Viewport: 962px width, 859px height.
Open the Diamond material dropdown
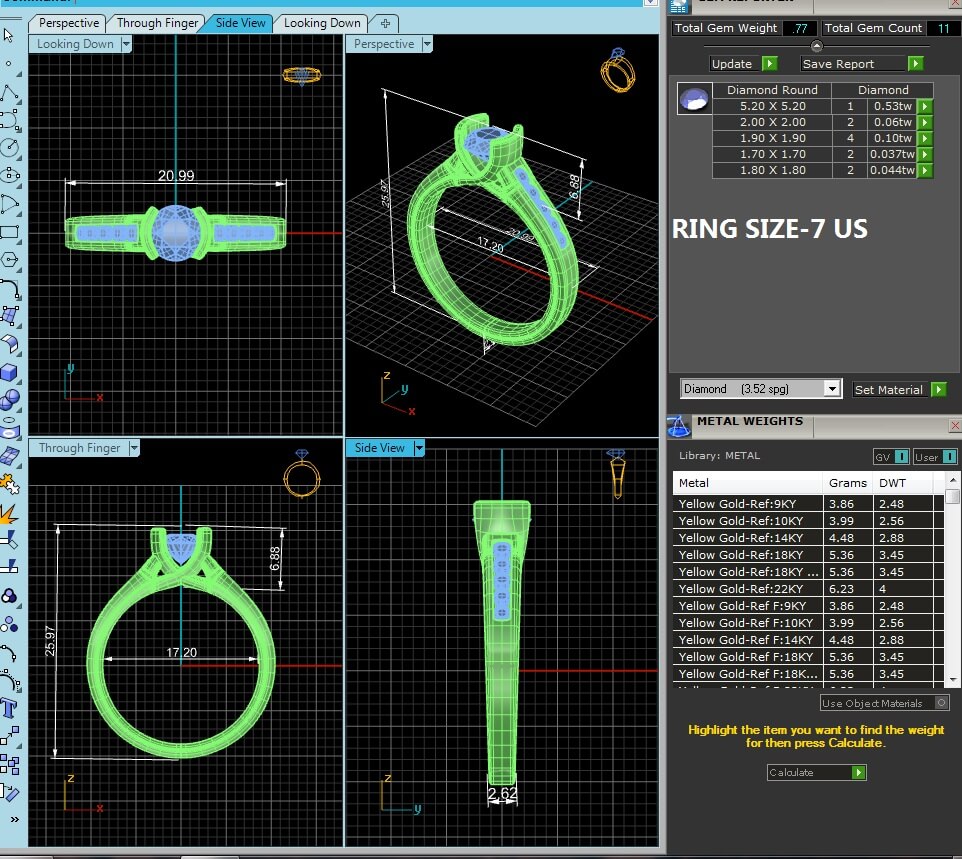click(831, 389)
